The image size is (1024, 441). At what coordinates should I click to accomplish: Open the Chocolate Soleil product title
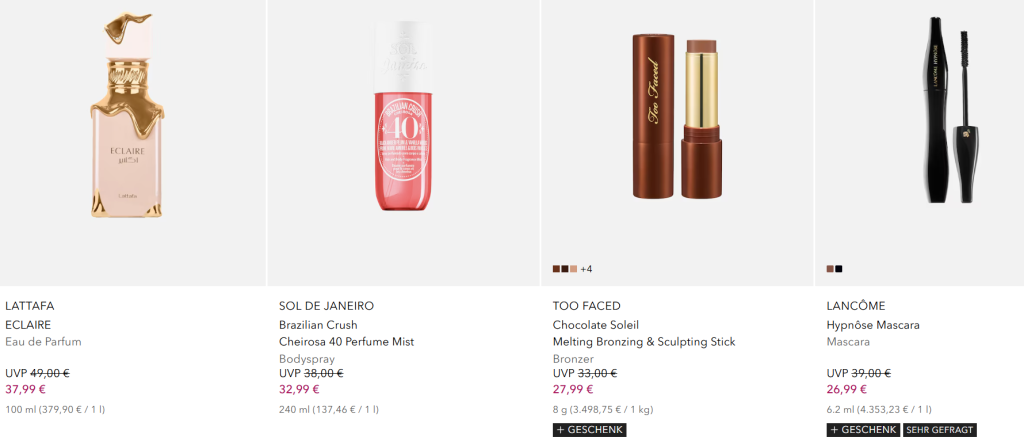[644, 333]
